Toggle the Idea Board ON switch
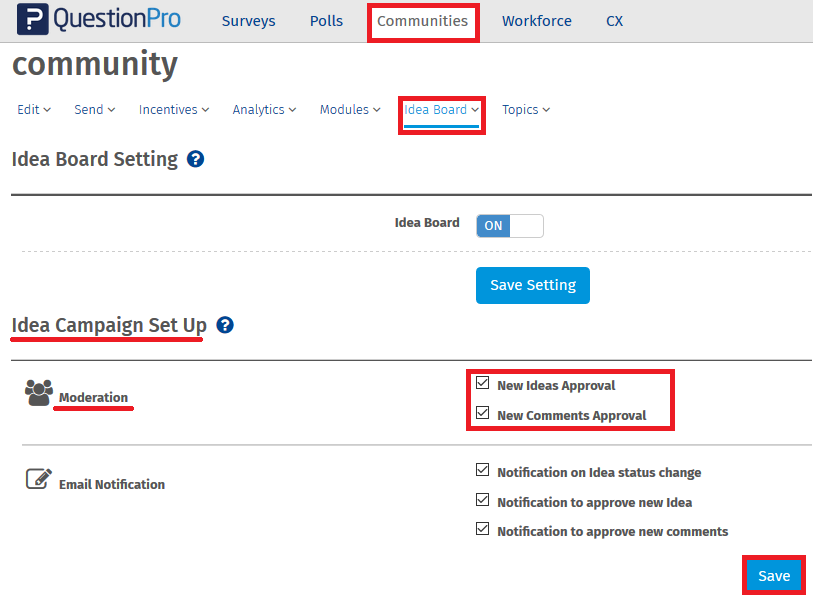The image size is (813, 600). coord(509,226)
